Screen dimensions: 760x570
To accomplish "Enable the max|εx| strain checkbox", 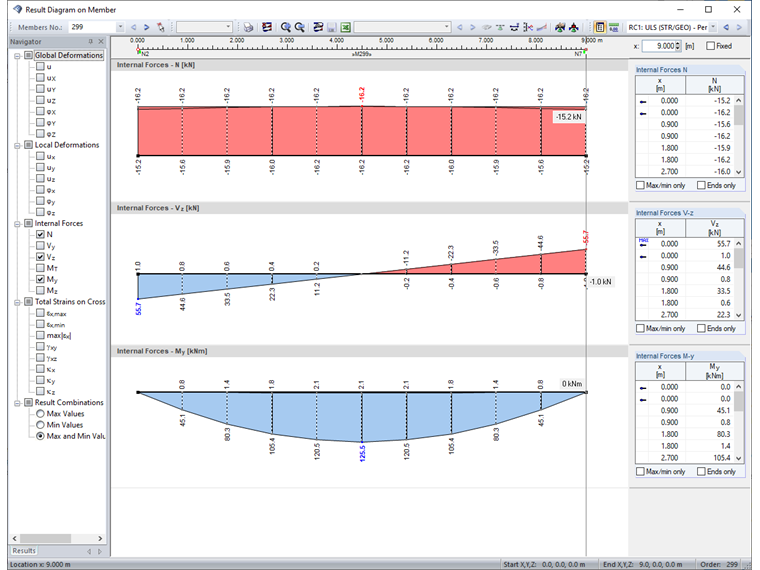I will tap(40, 335).
